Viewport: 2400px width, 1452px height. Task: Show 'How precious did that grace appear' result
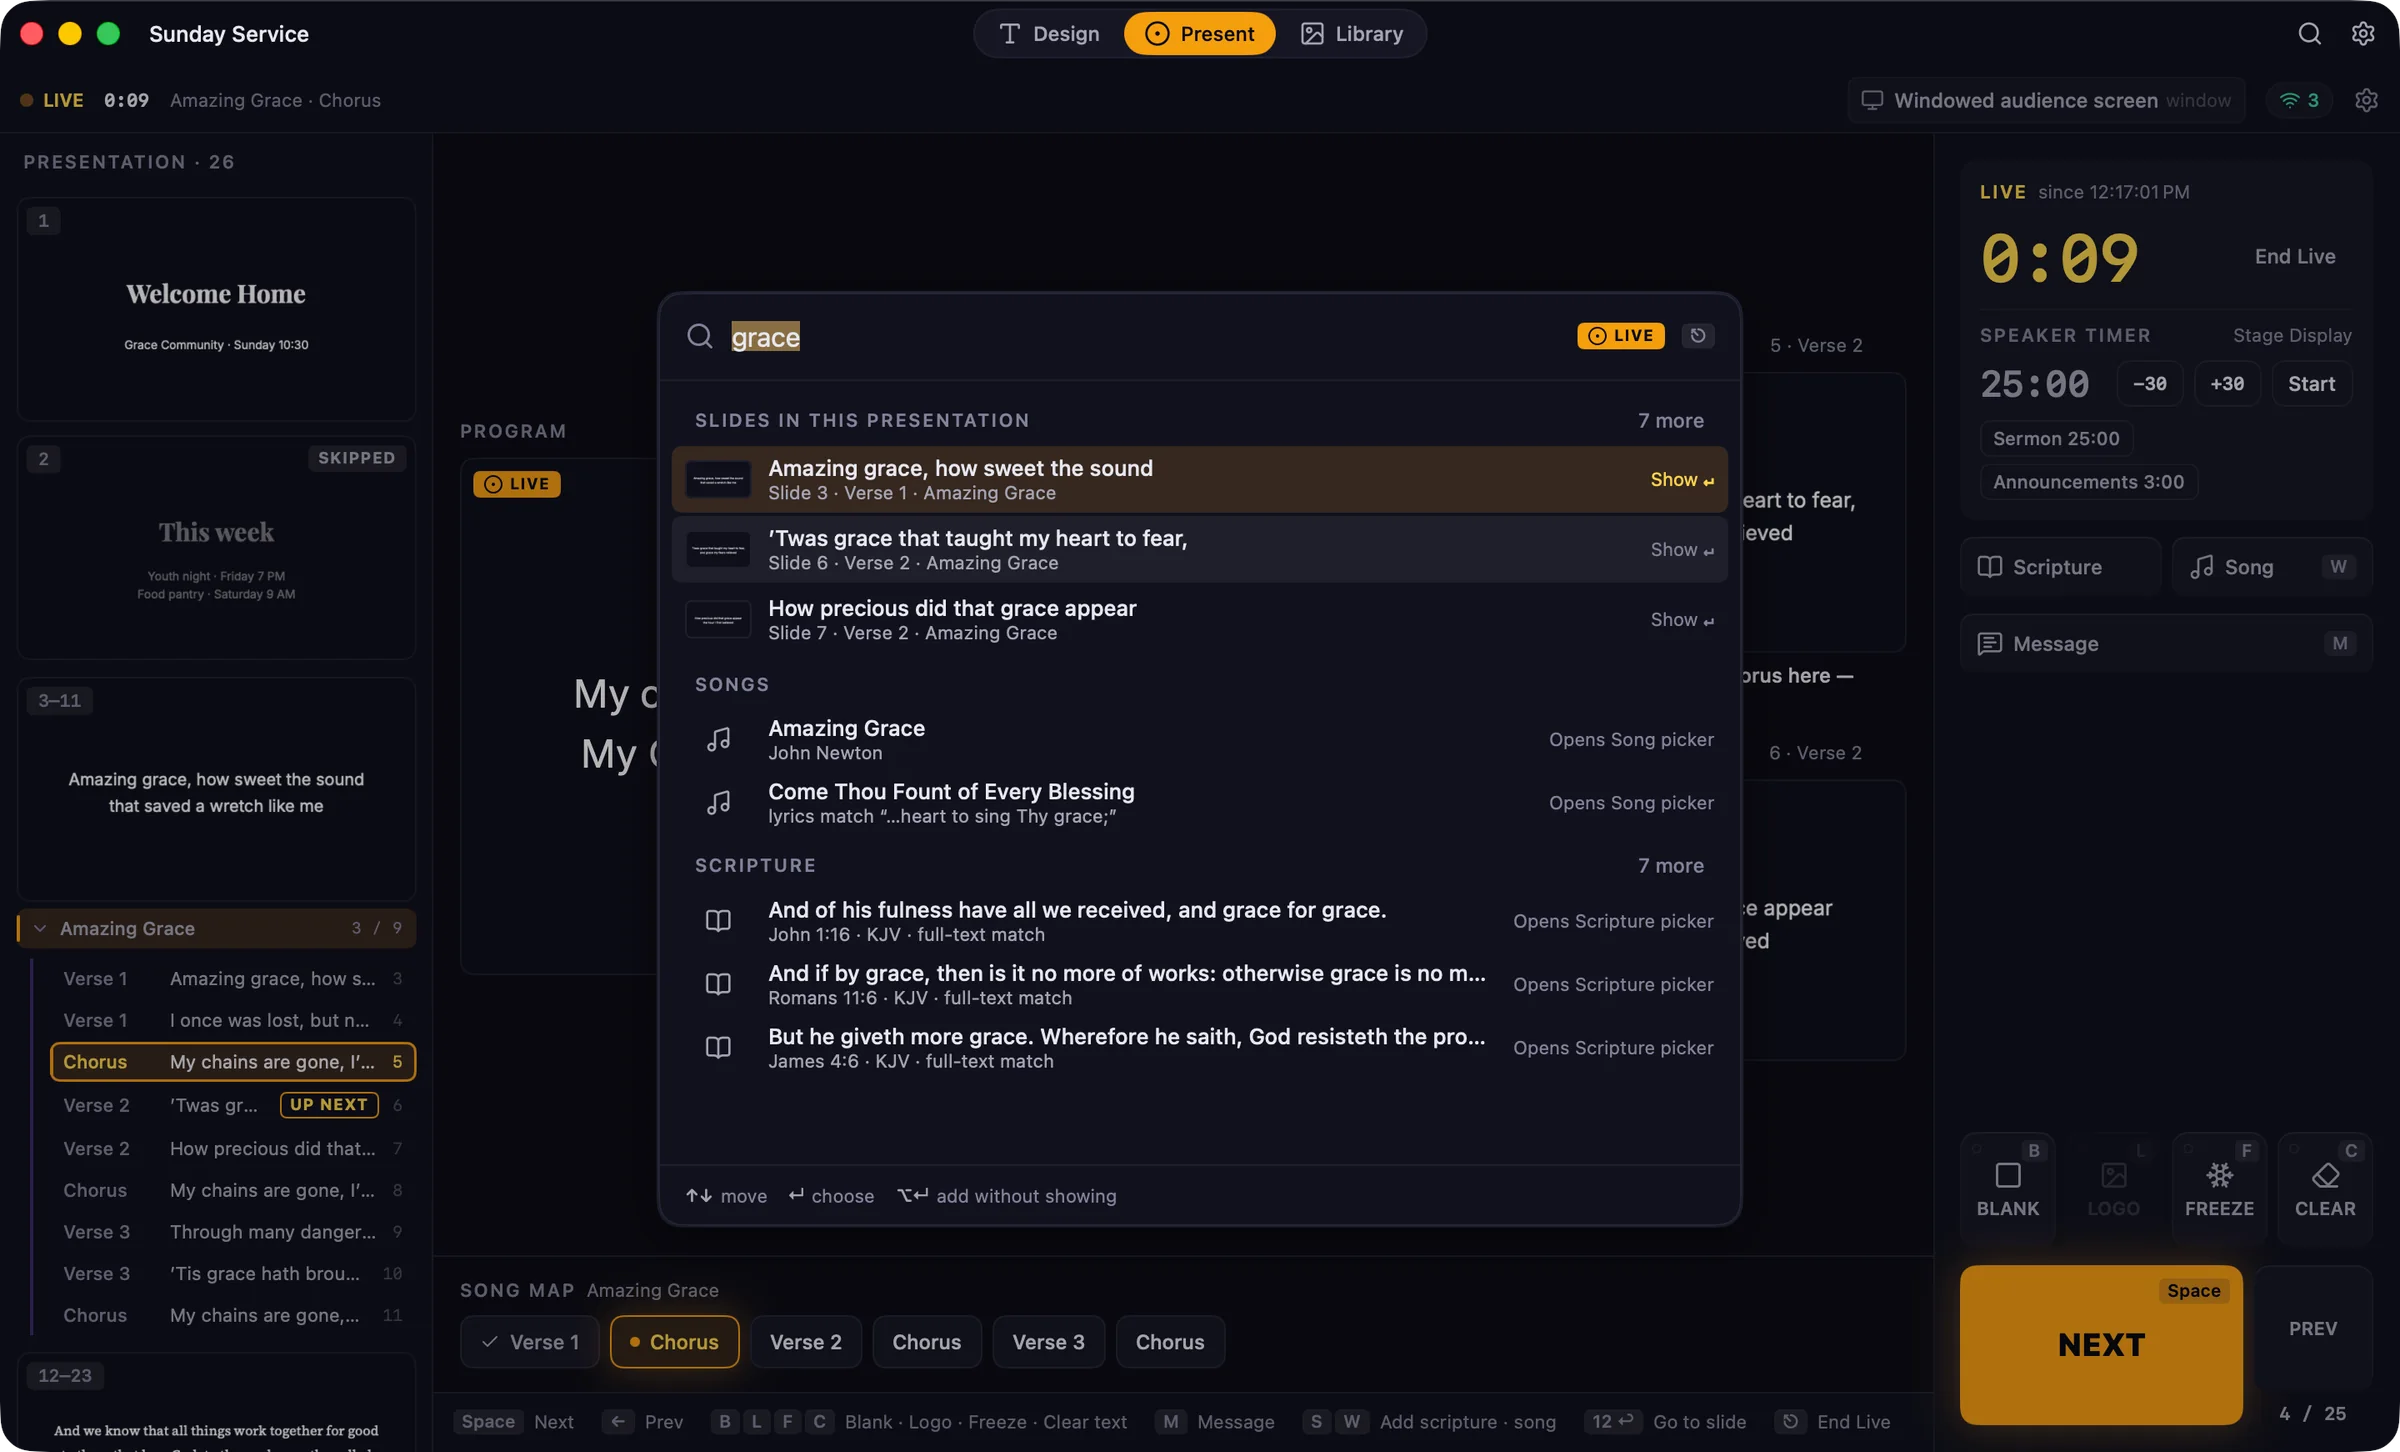(1199, 620)
